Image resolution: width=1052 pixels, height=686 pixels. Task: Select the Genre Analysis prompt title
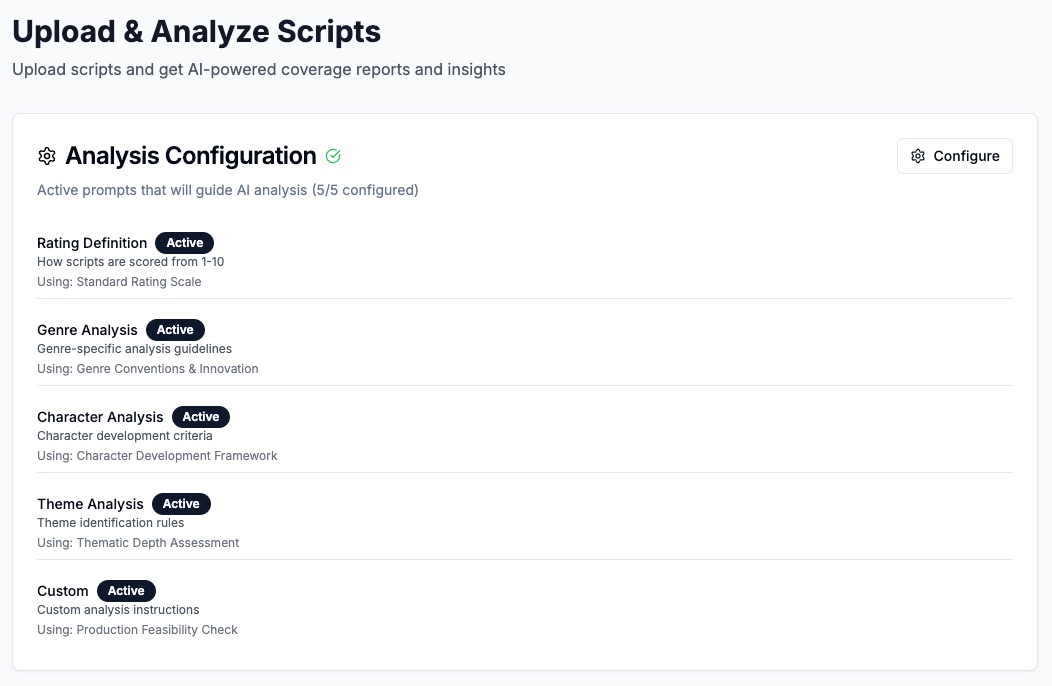87,330
